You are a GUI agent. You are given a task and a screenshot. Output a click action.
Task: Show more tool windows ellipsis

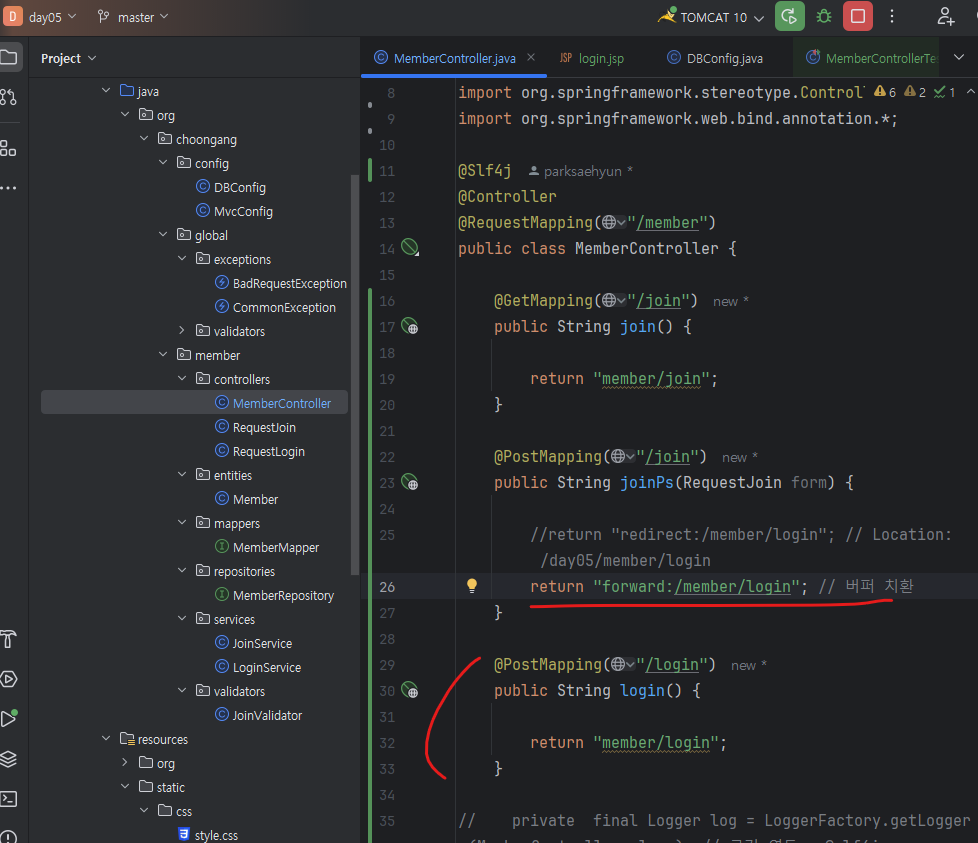[8, 188]
